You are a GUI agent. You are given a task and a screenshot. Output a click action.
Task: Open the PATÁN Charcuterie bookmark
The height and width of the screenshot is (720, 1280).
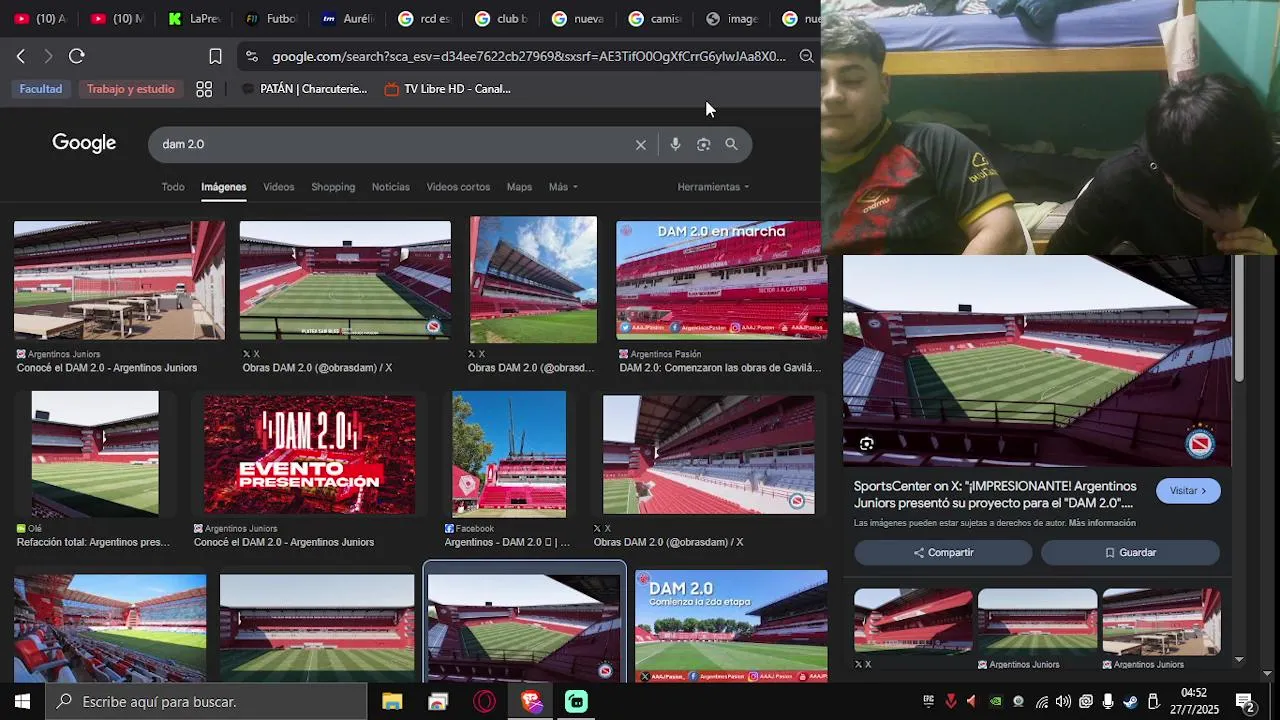click(x=304, y=89)
